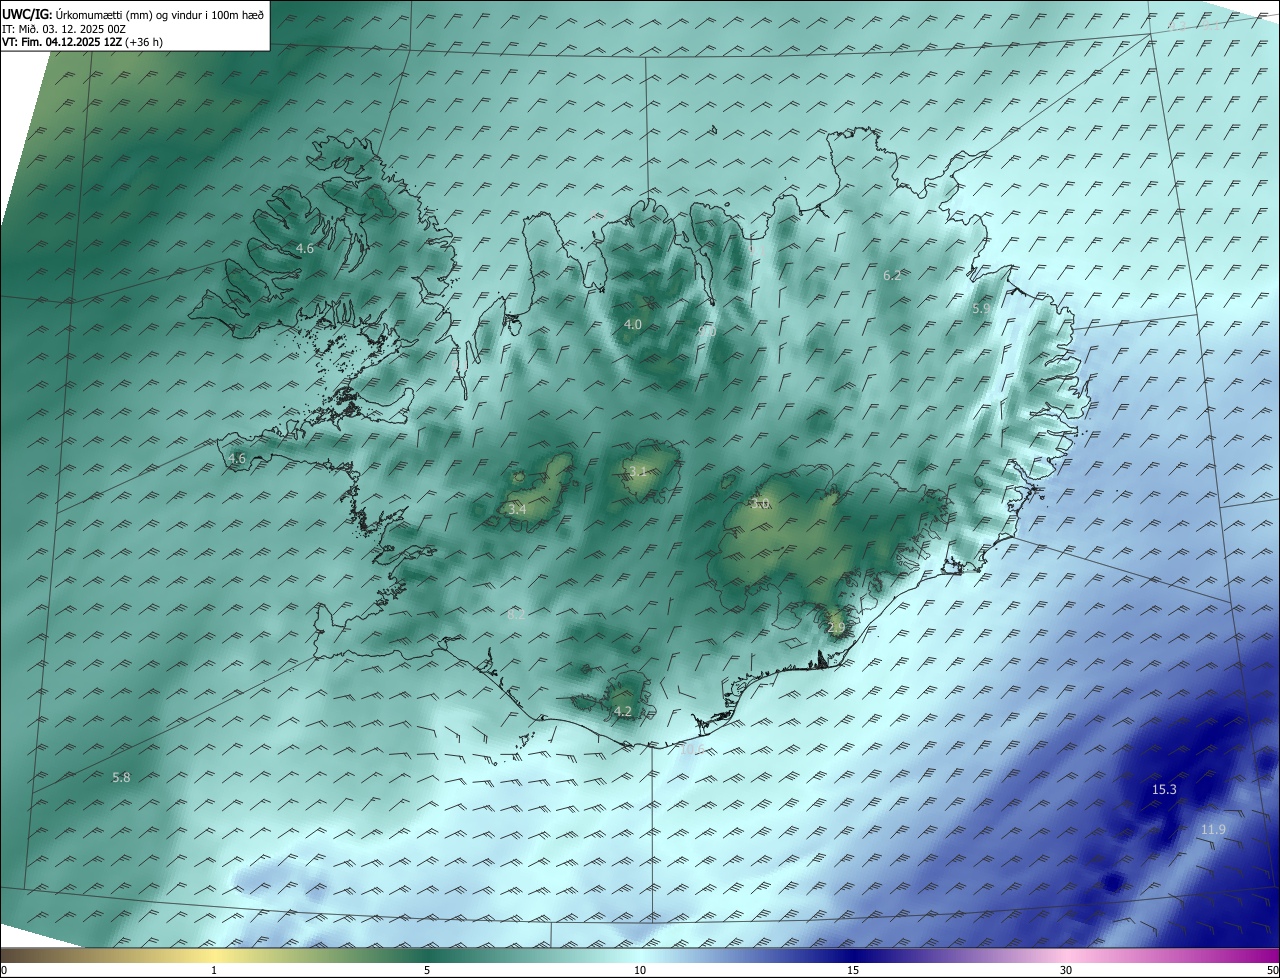Click the legend tick label 0
Screen dimensions: 1280x978
(x=4, y=970)
